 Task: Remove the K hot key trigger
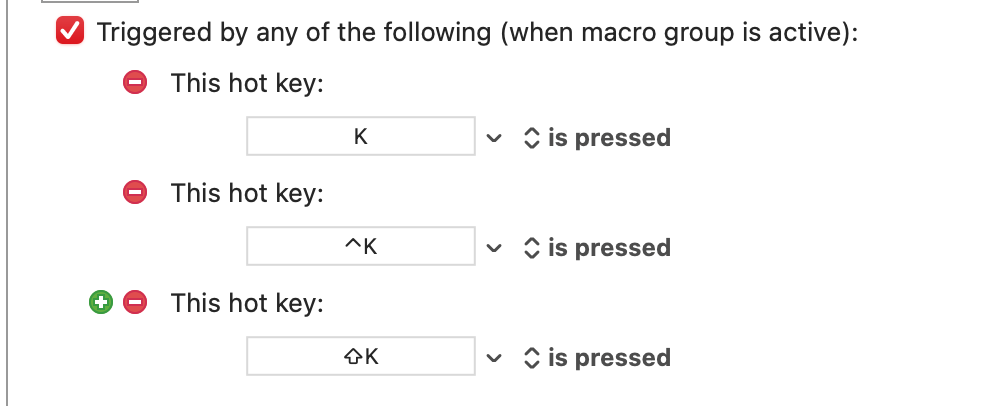(135, 83)
